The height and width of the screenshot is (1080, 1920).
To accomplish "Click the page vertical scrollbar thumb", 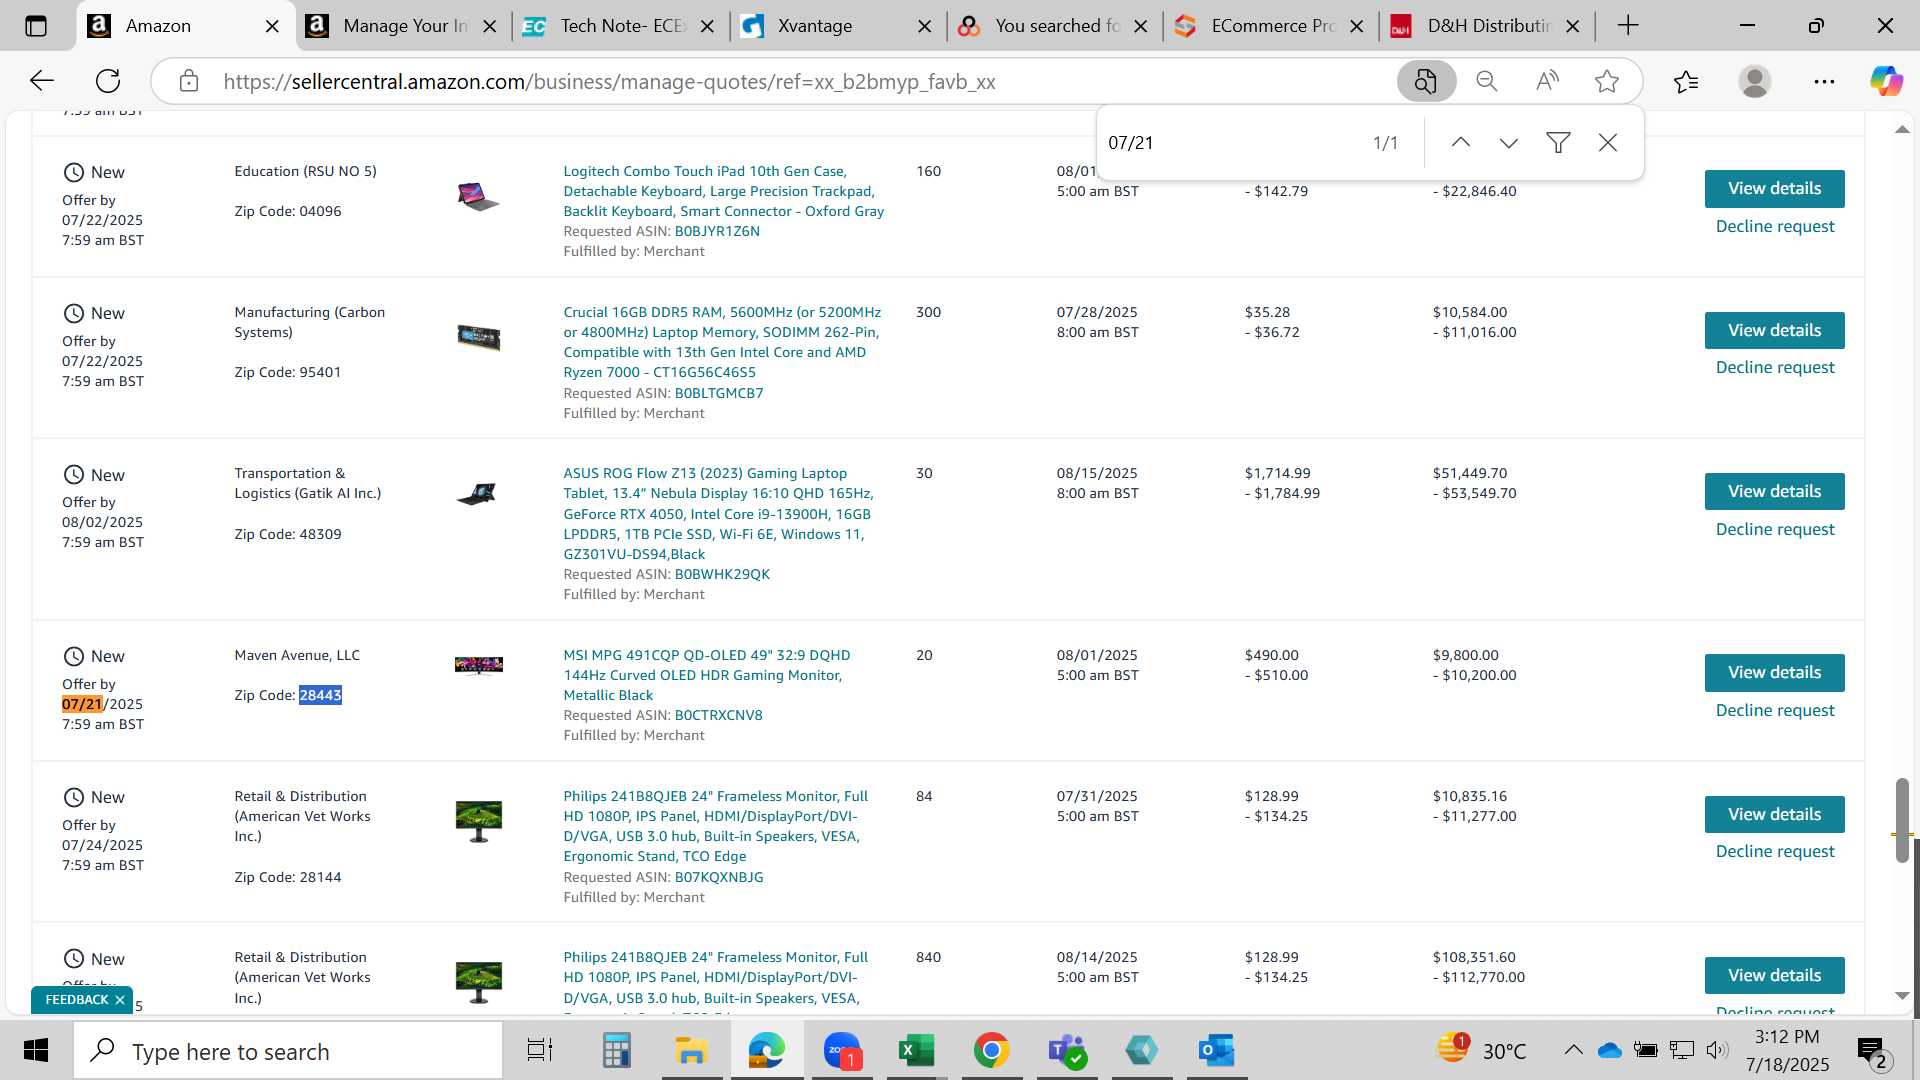I will coord(1902,820).
